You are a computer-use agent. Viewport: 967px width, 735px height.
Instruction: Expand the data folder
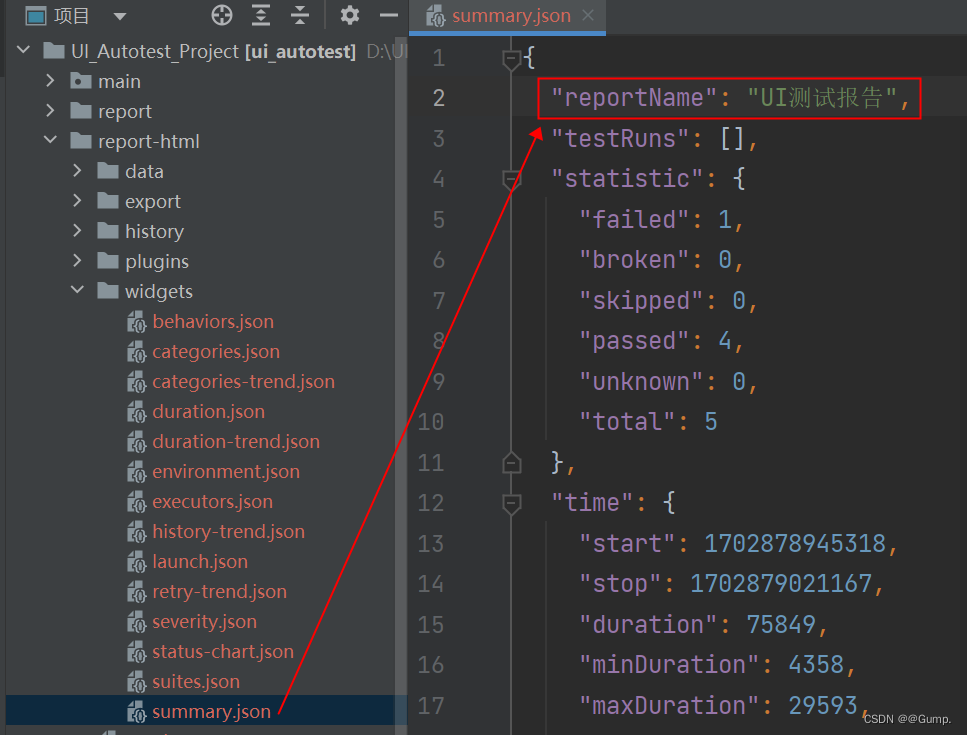coord(77,170)
